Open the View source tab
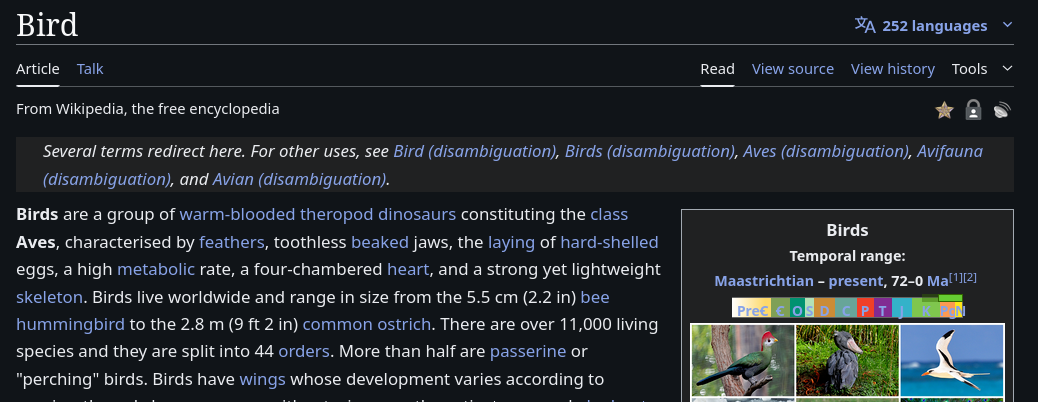The image size is (1038, 402). (792, 69)
